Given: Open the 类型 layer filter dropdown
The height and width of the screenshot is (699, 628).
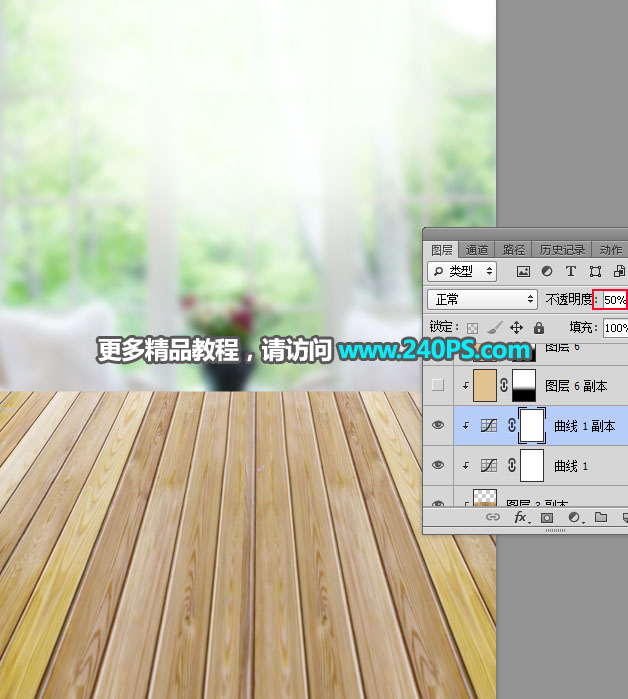Looking at the screenshot, I should click(x=462, y=271).
